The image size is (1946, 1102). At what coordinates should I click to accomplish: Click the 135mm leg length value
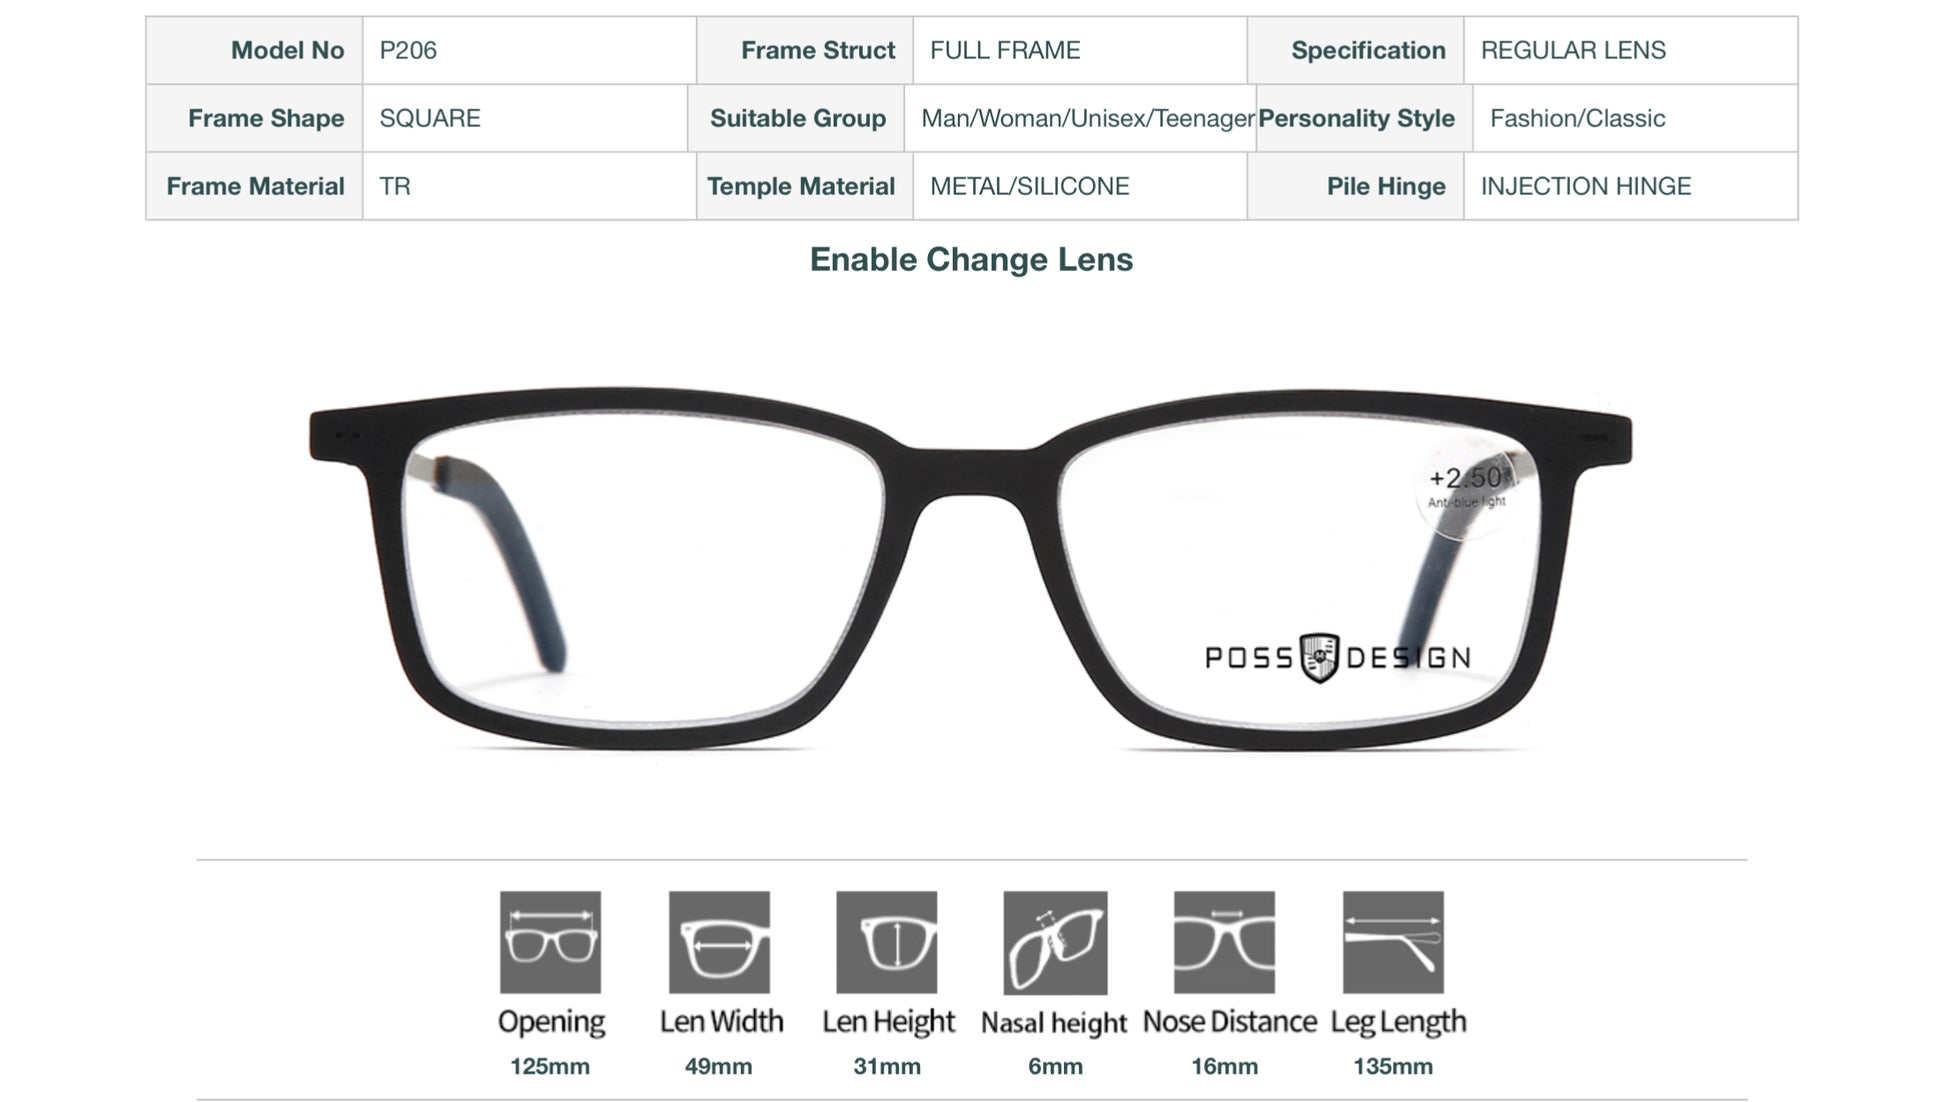coord(1393,1066)
